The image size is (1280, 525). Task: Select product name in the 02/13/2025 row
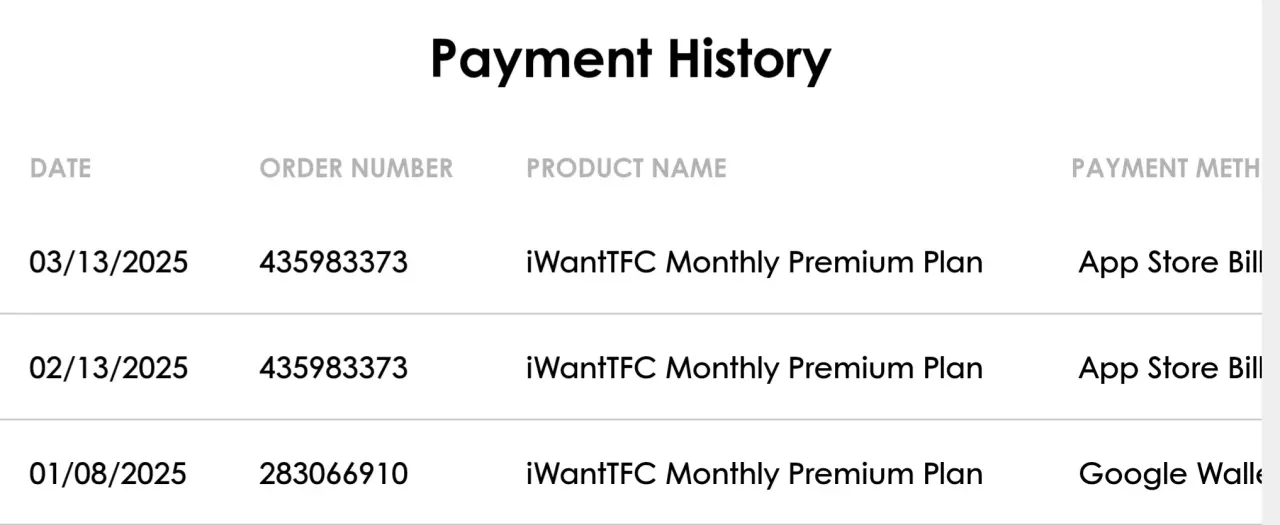point(754,368)
